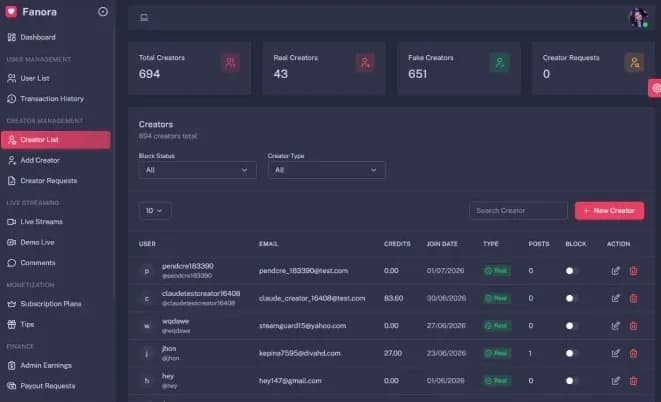Image resolution: width=661 pixels, height=402 pixels.
Task: Toggle the sidebar collapse circle icon
Action: point(103,12)
